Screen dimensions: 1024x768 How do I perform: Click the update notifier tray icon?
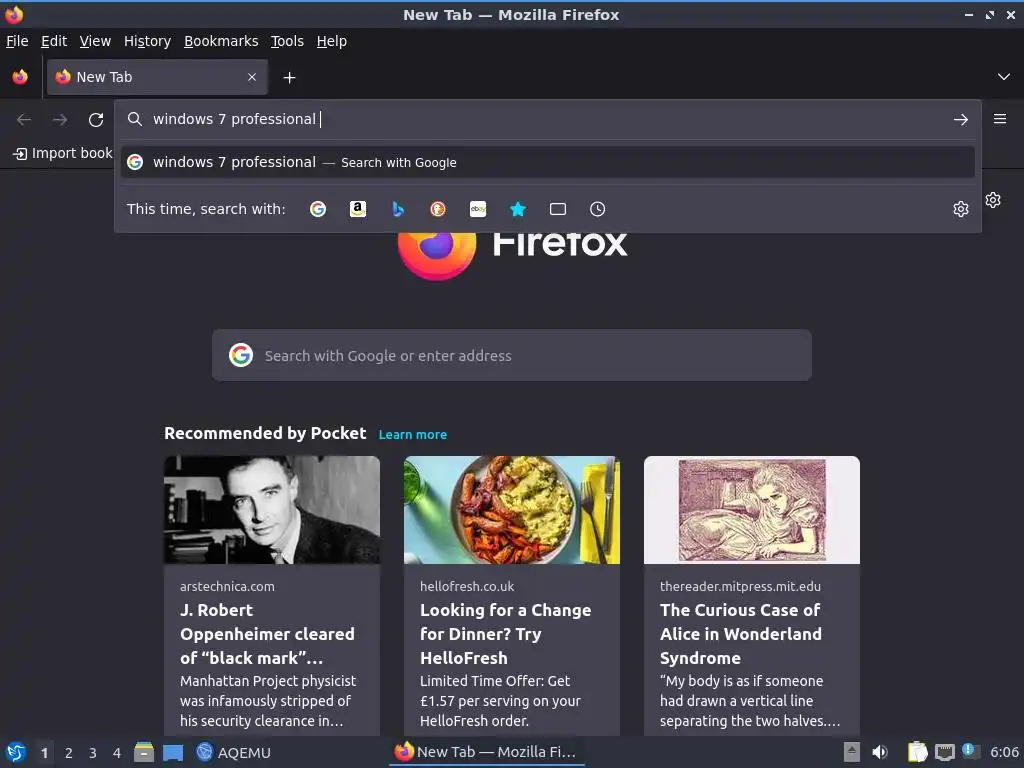pos(970,752)
